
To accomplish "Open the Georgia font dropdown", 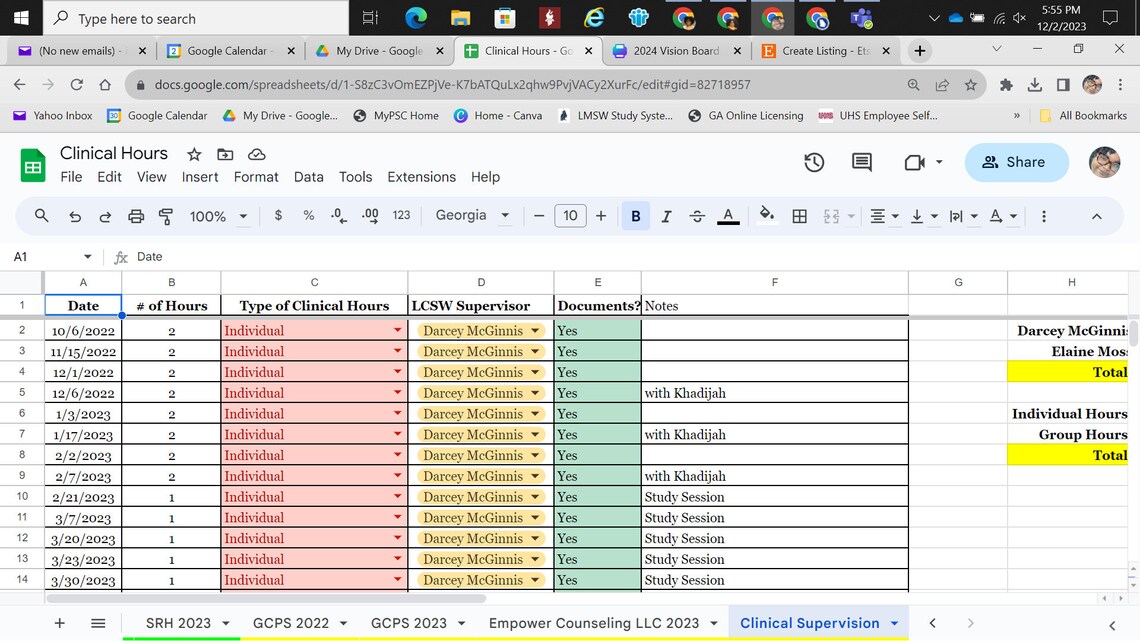I will coord(472,215).
